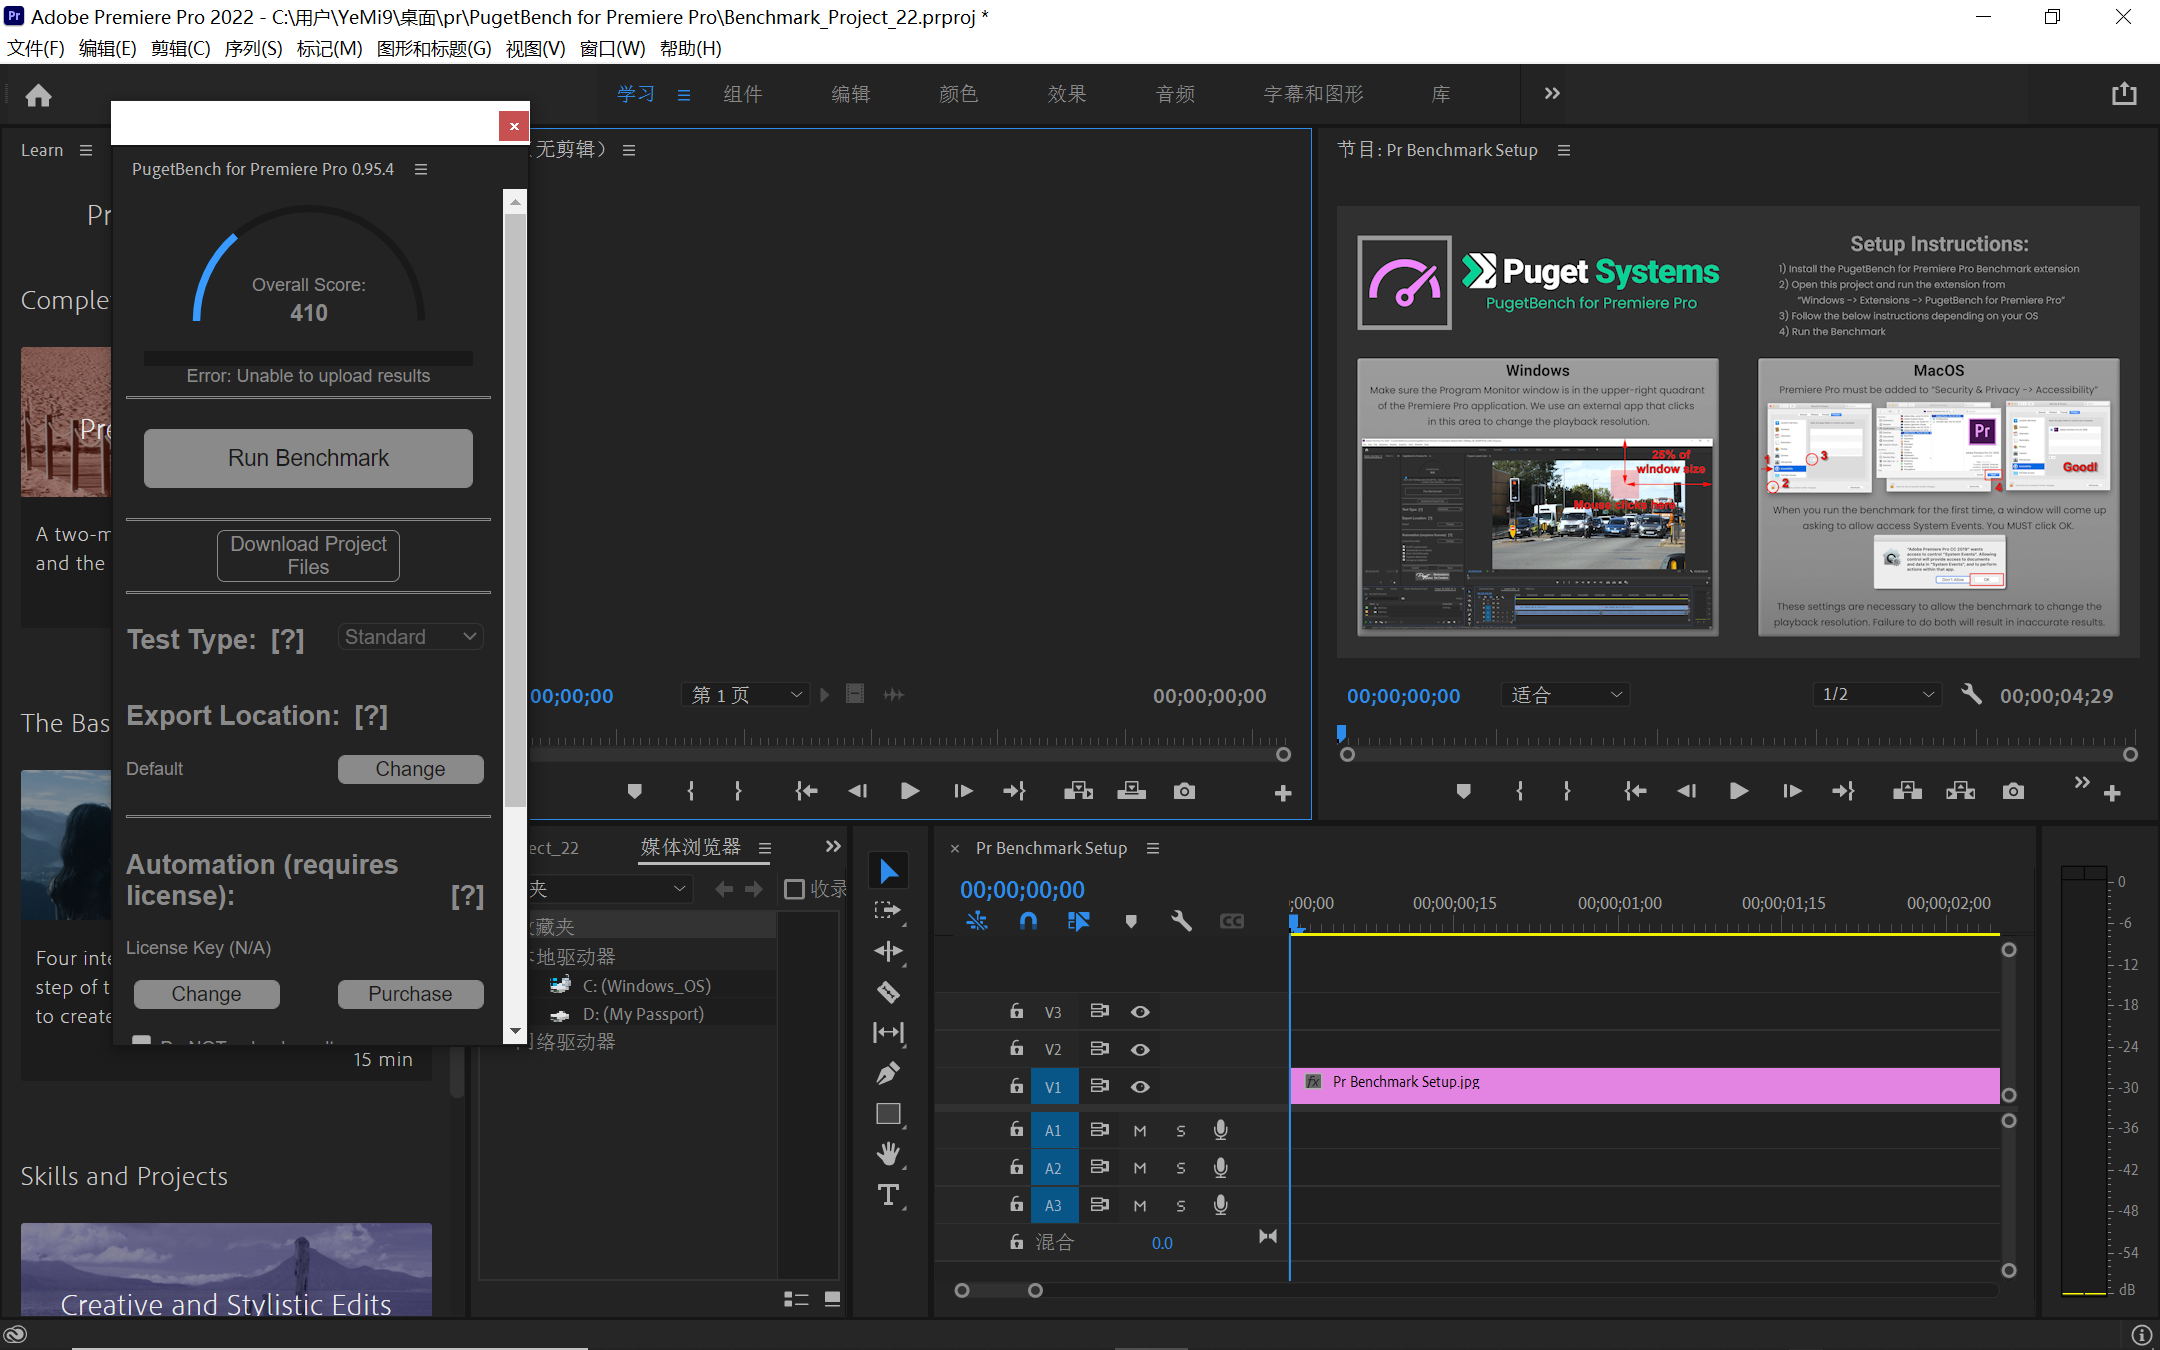Click Go to In point in Program Monitor
The width and height of the screenshot is (2160, 1350).
coord(1635,791)
